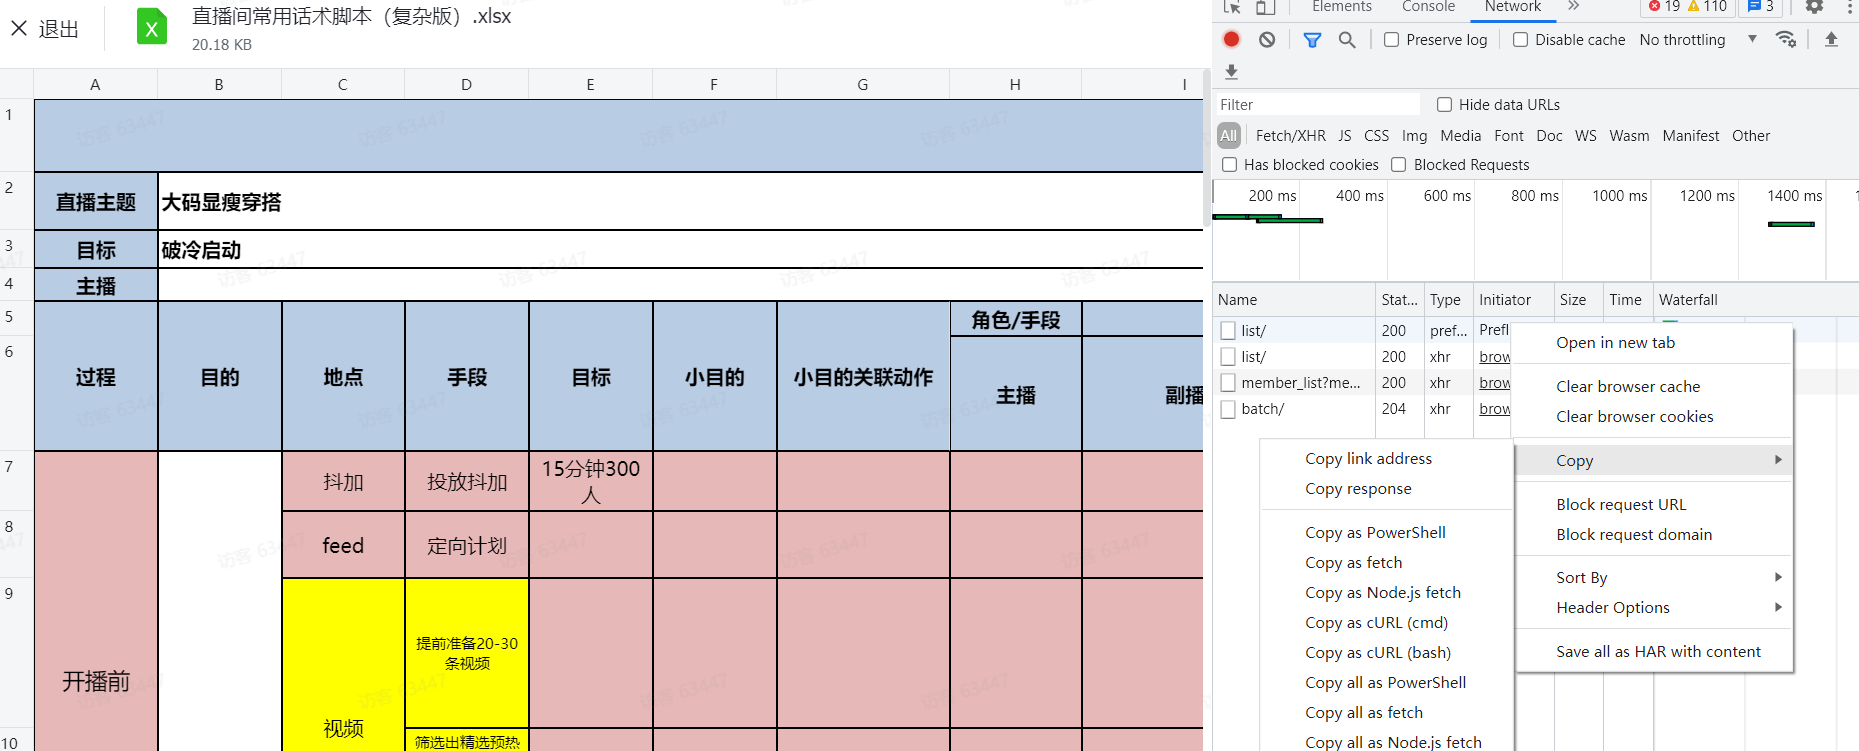The height and width of the screenshot is (751, 1859).
Task: Select Save all as HAR with content
Action: [1658, 651]
